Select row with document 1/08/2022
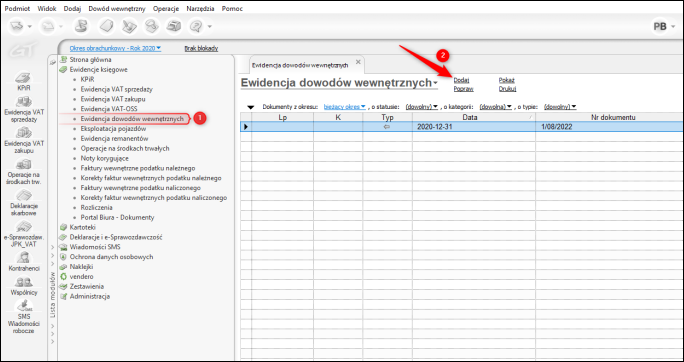Screen dimensions: 684x362 (x=462, y=126)
